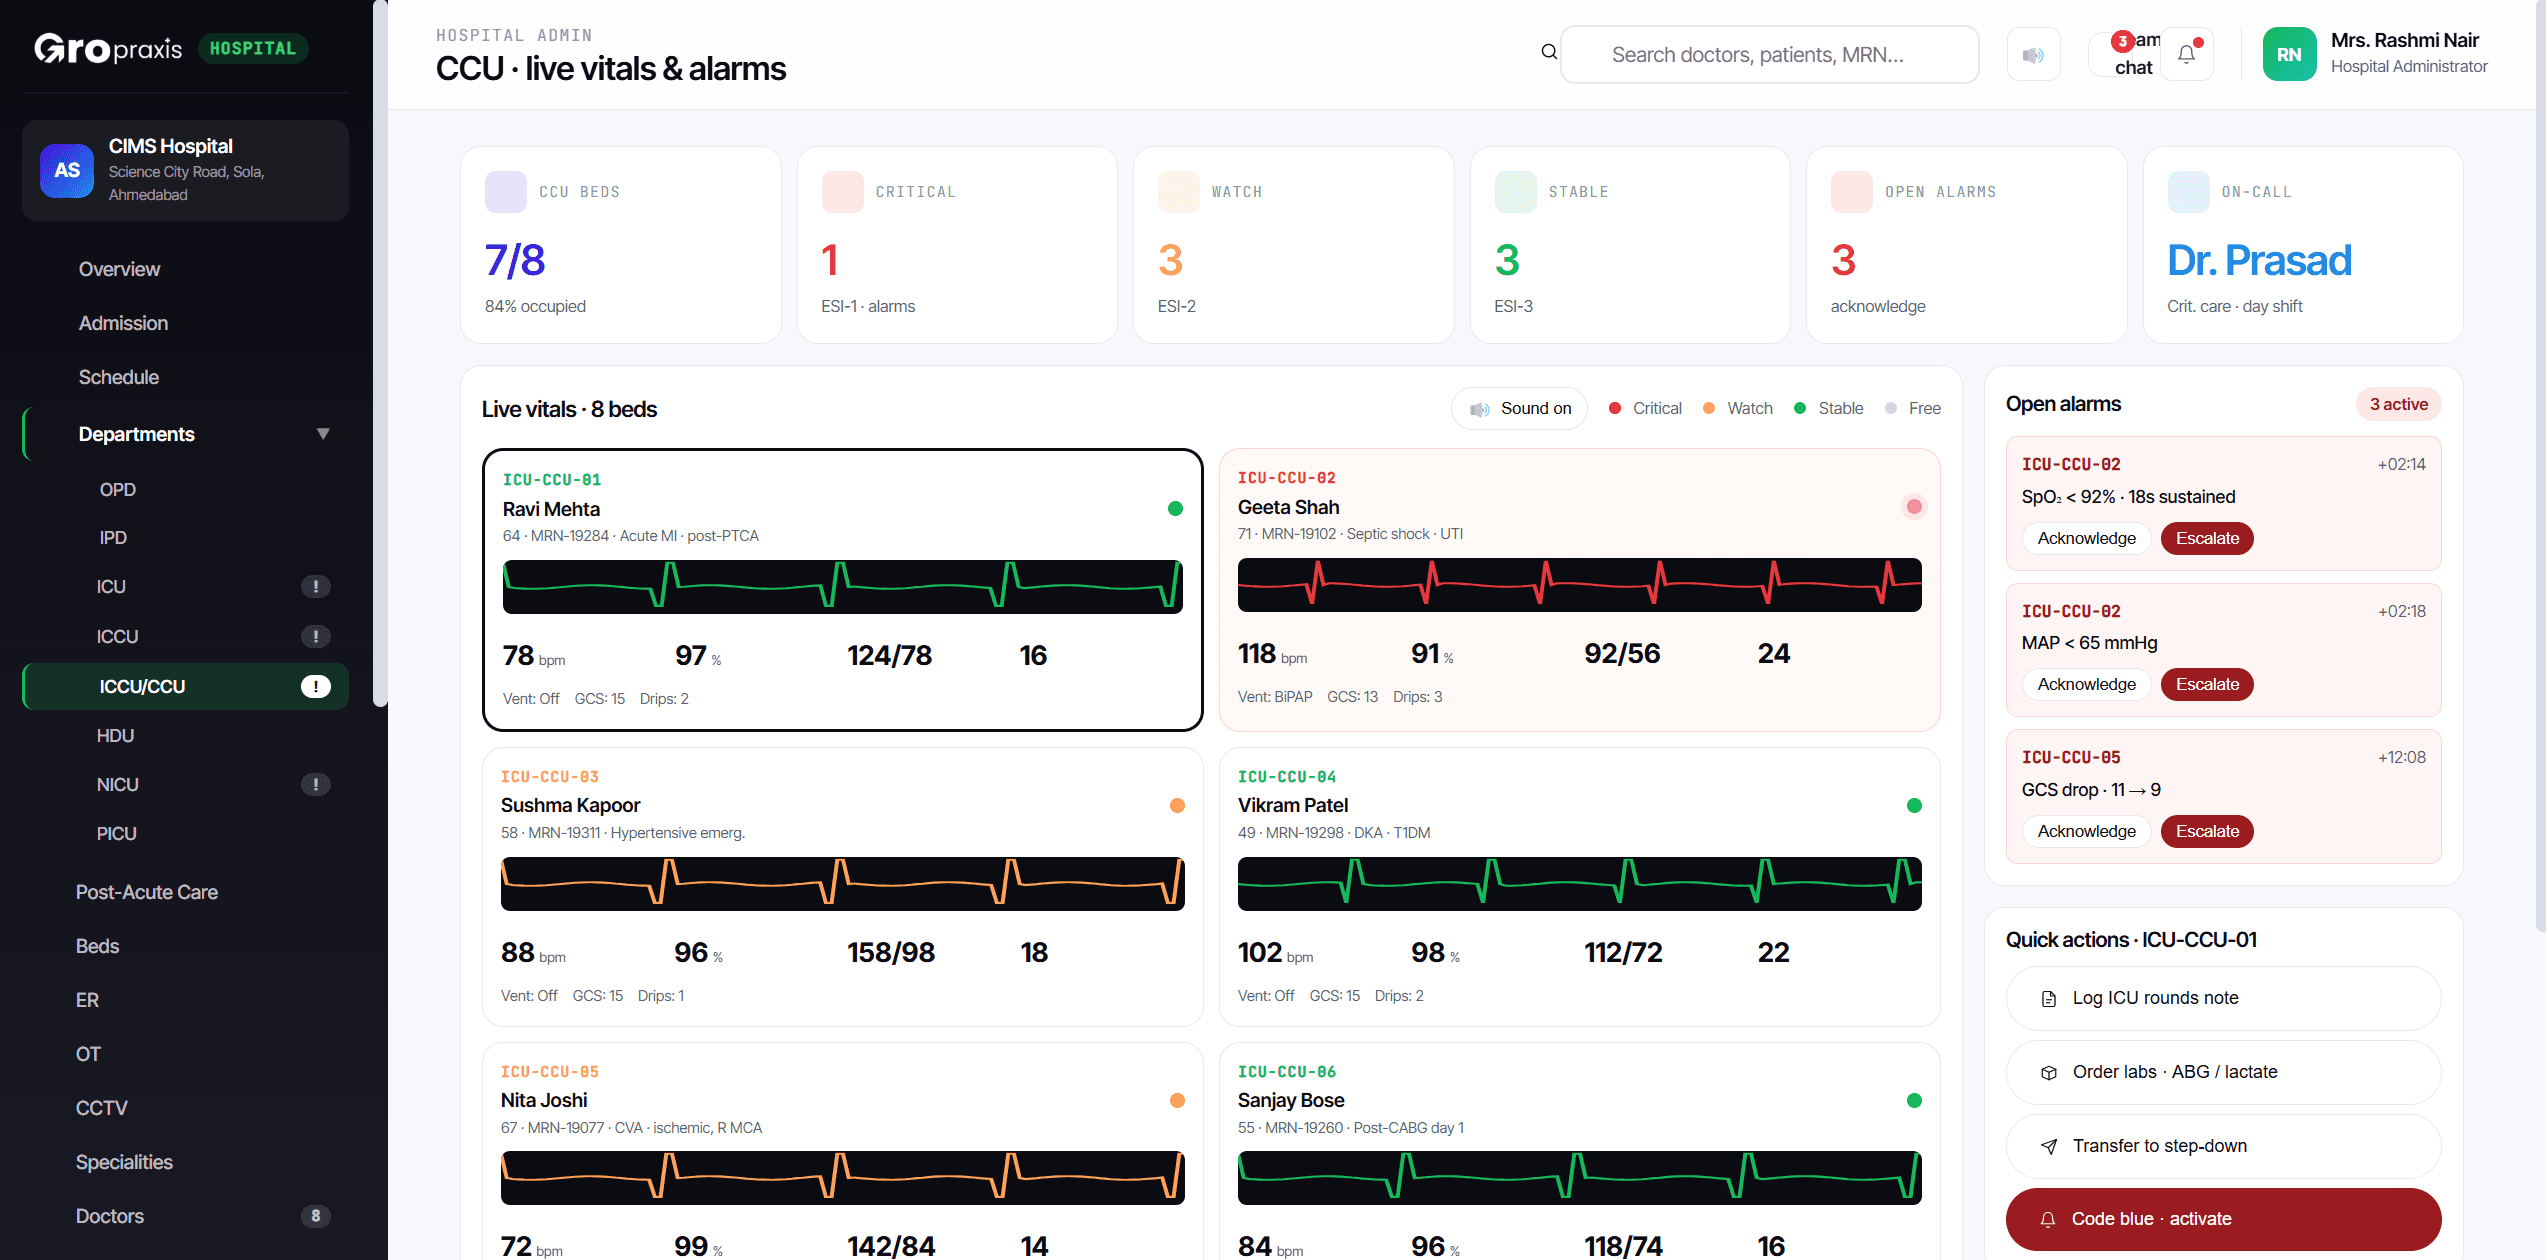
Task: Click ICU alert badge in sidebar
Action: [316, 587]
